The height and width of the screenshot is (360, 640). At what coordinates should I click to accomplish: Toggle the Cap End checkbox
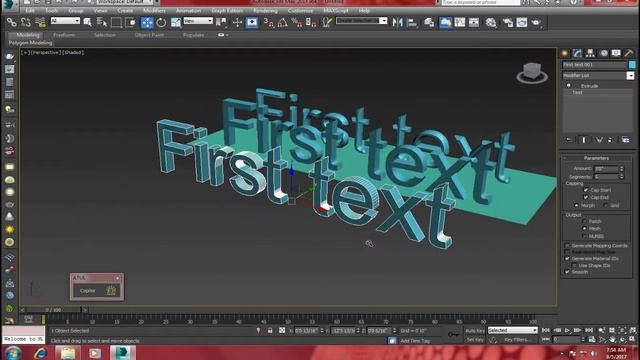pos(586,198)
